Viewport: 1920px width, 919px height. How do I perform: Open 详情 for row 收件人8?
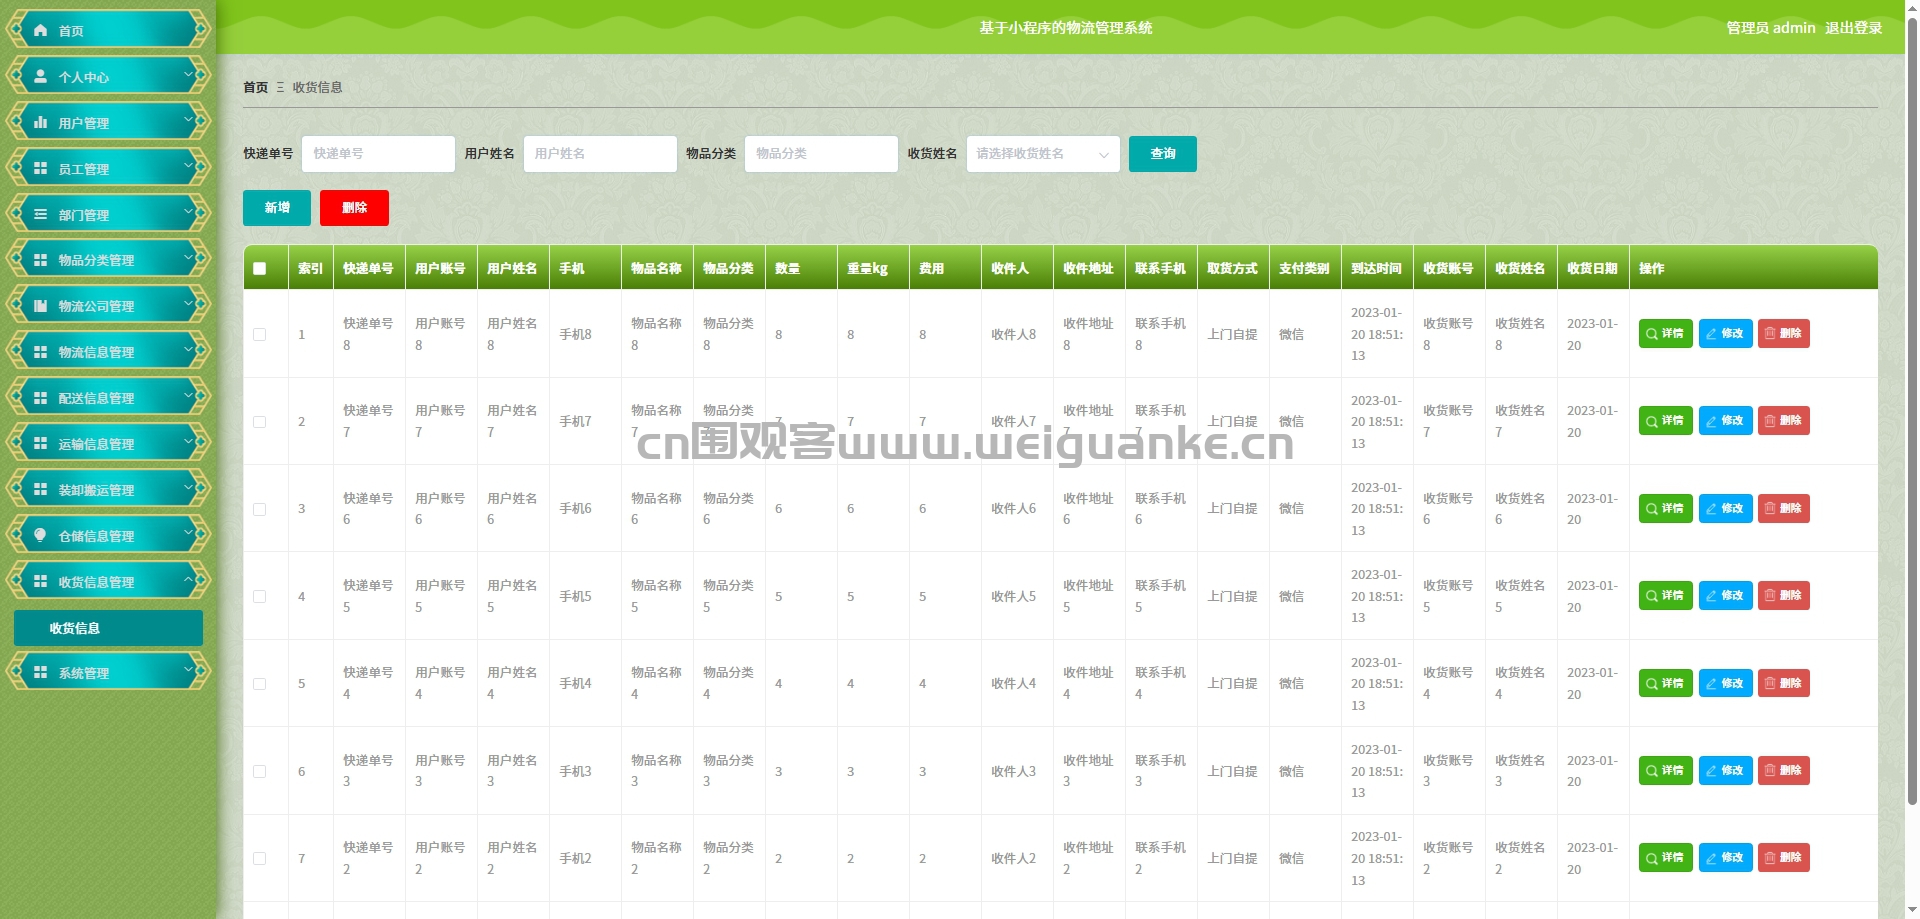[x=1665, y=333]
